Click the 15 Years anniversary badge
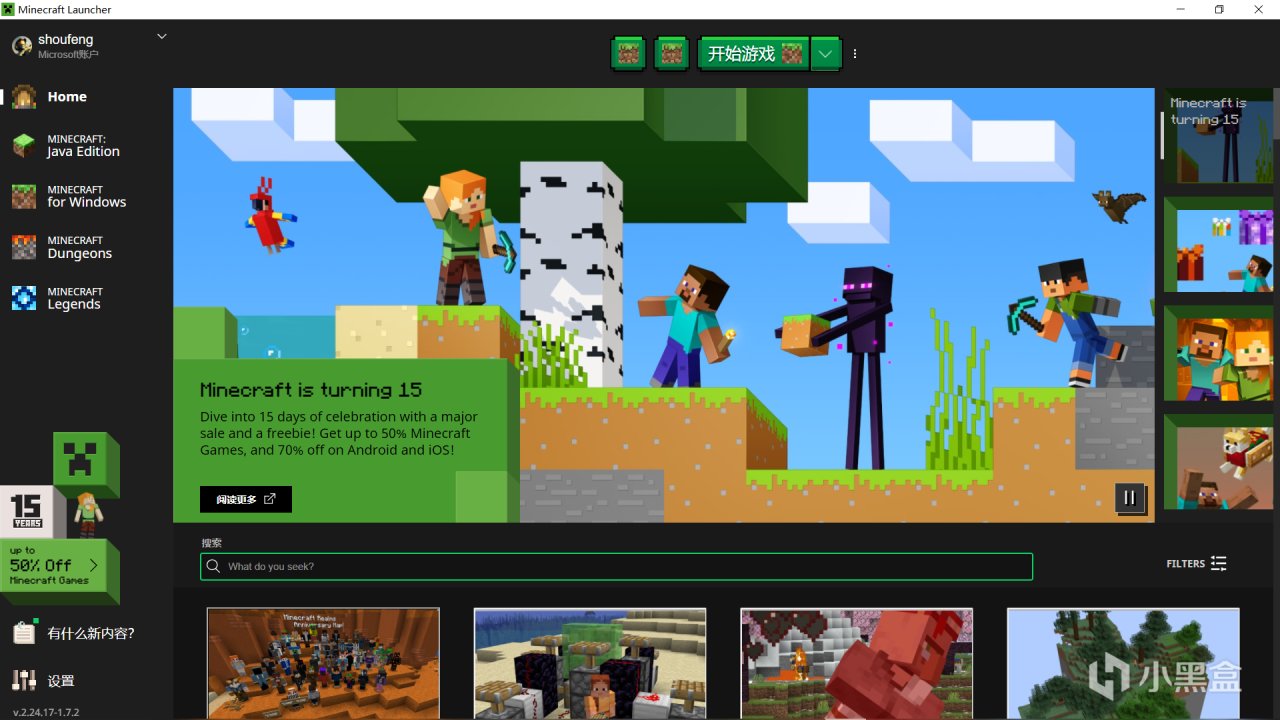 26,510
